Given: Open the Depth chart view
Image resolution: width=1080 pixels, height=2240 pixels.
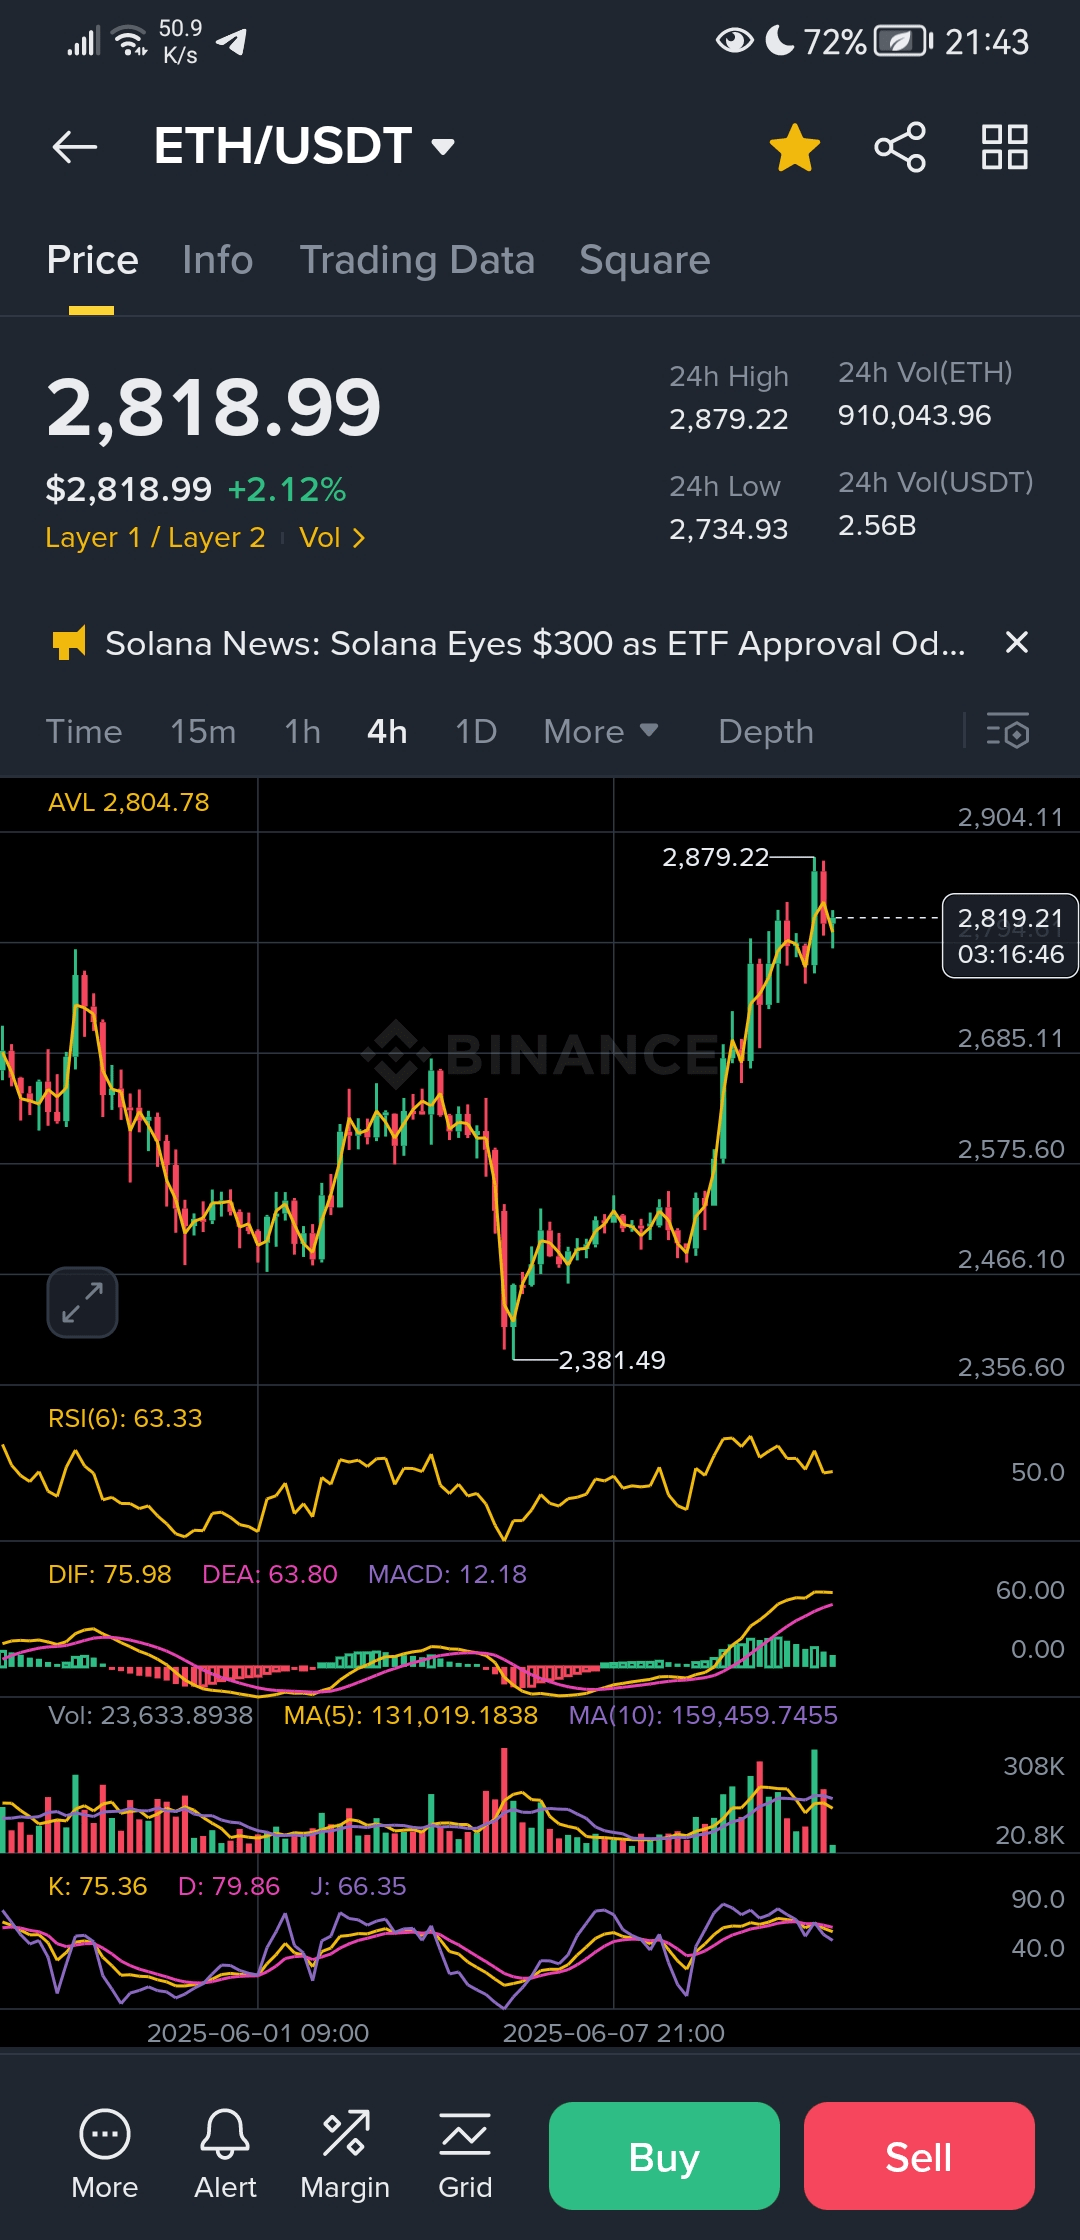Looking at the screenshot, I should click(x=766, y=732).
